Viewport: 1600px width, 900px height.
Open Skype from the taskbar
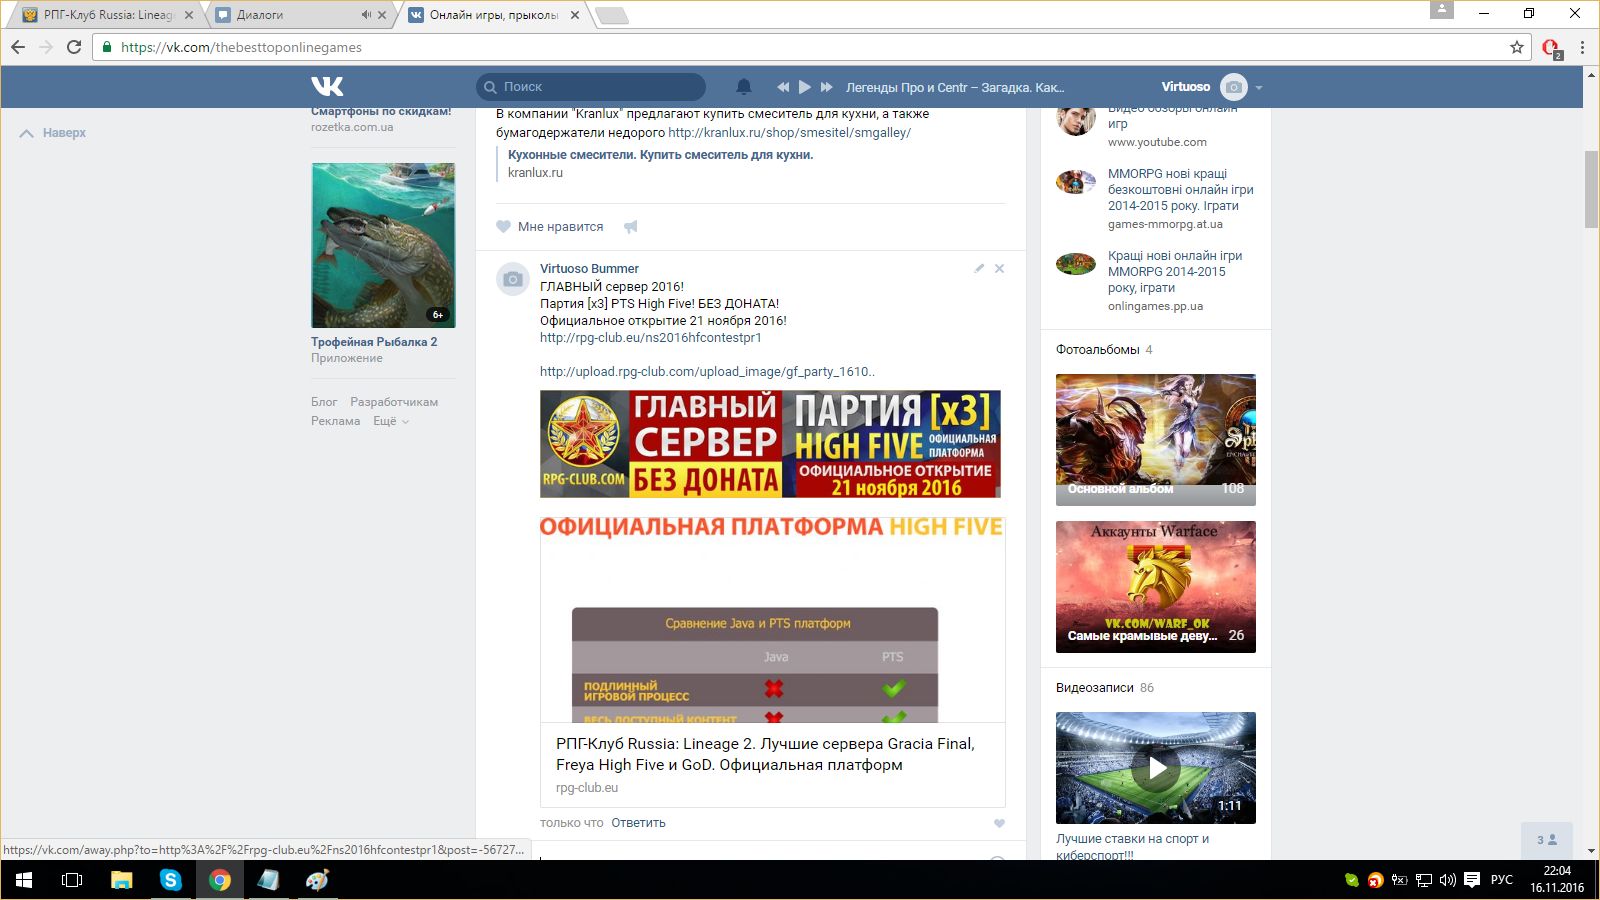tap(170, 880)
